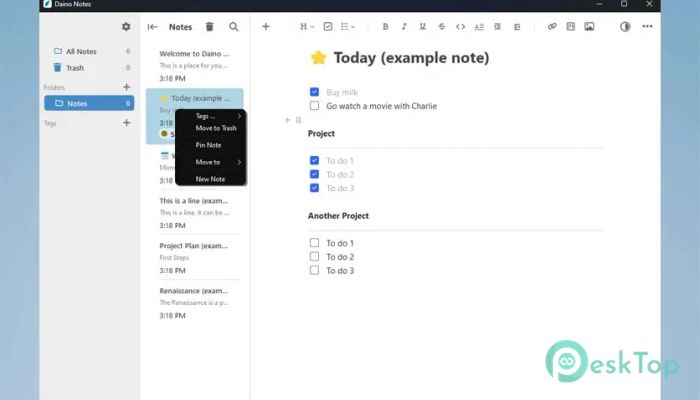Check To do 1 under Another Project
The height and width of the screenshot is (400, 700).
(314, 243)
